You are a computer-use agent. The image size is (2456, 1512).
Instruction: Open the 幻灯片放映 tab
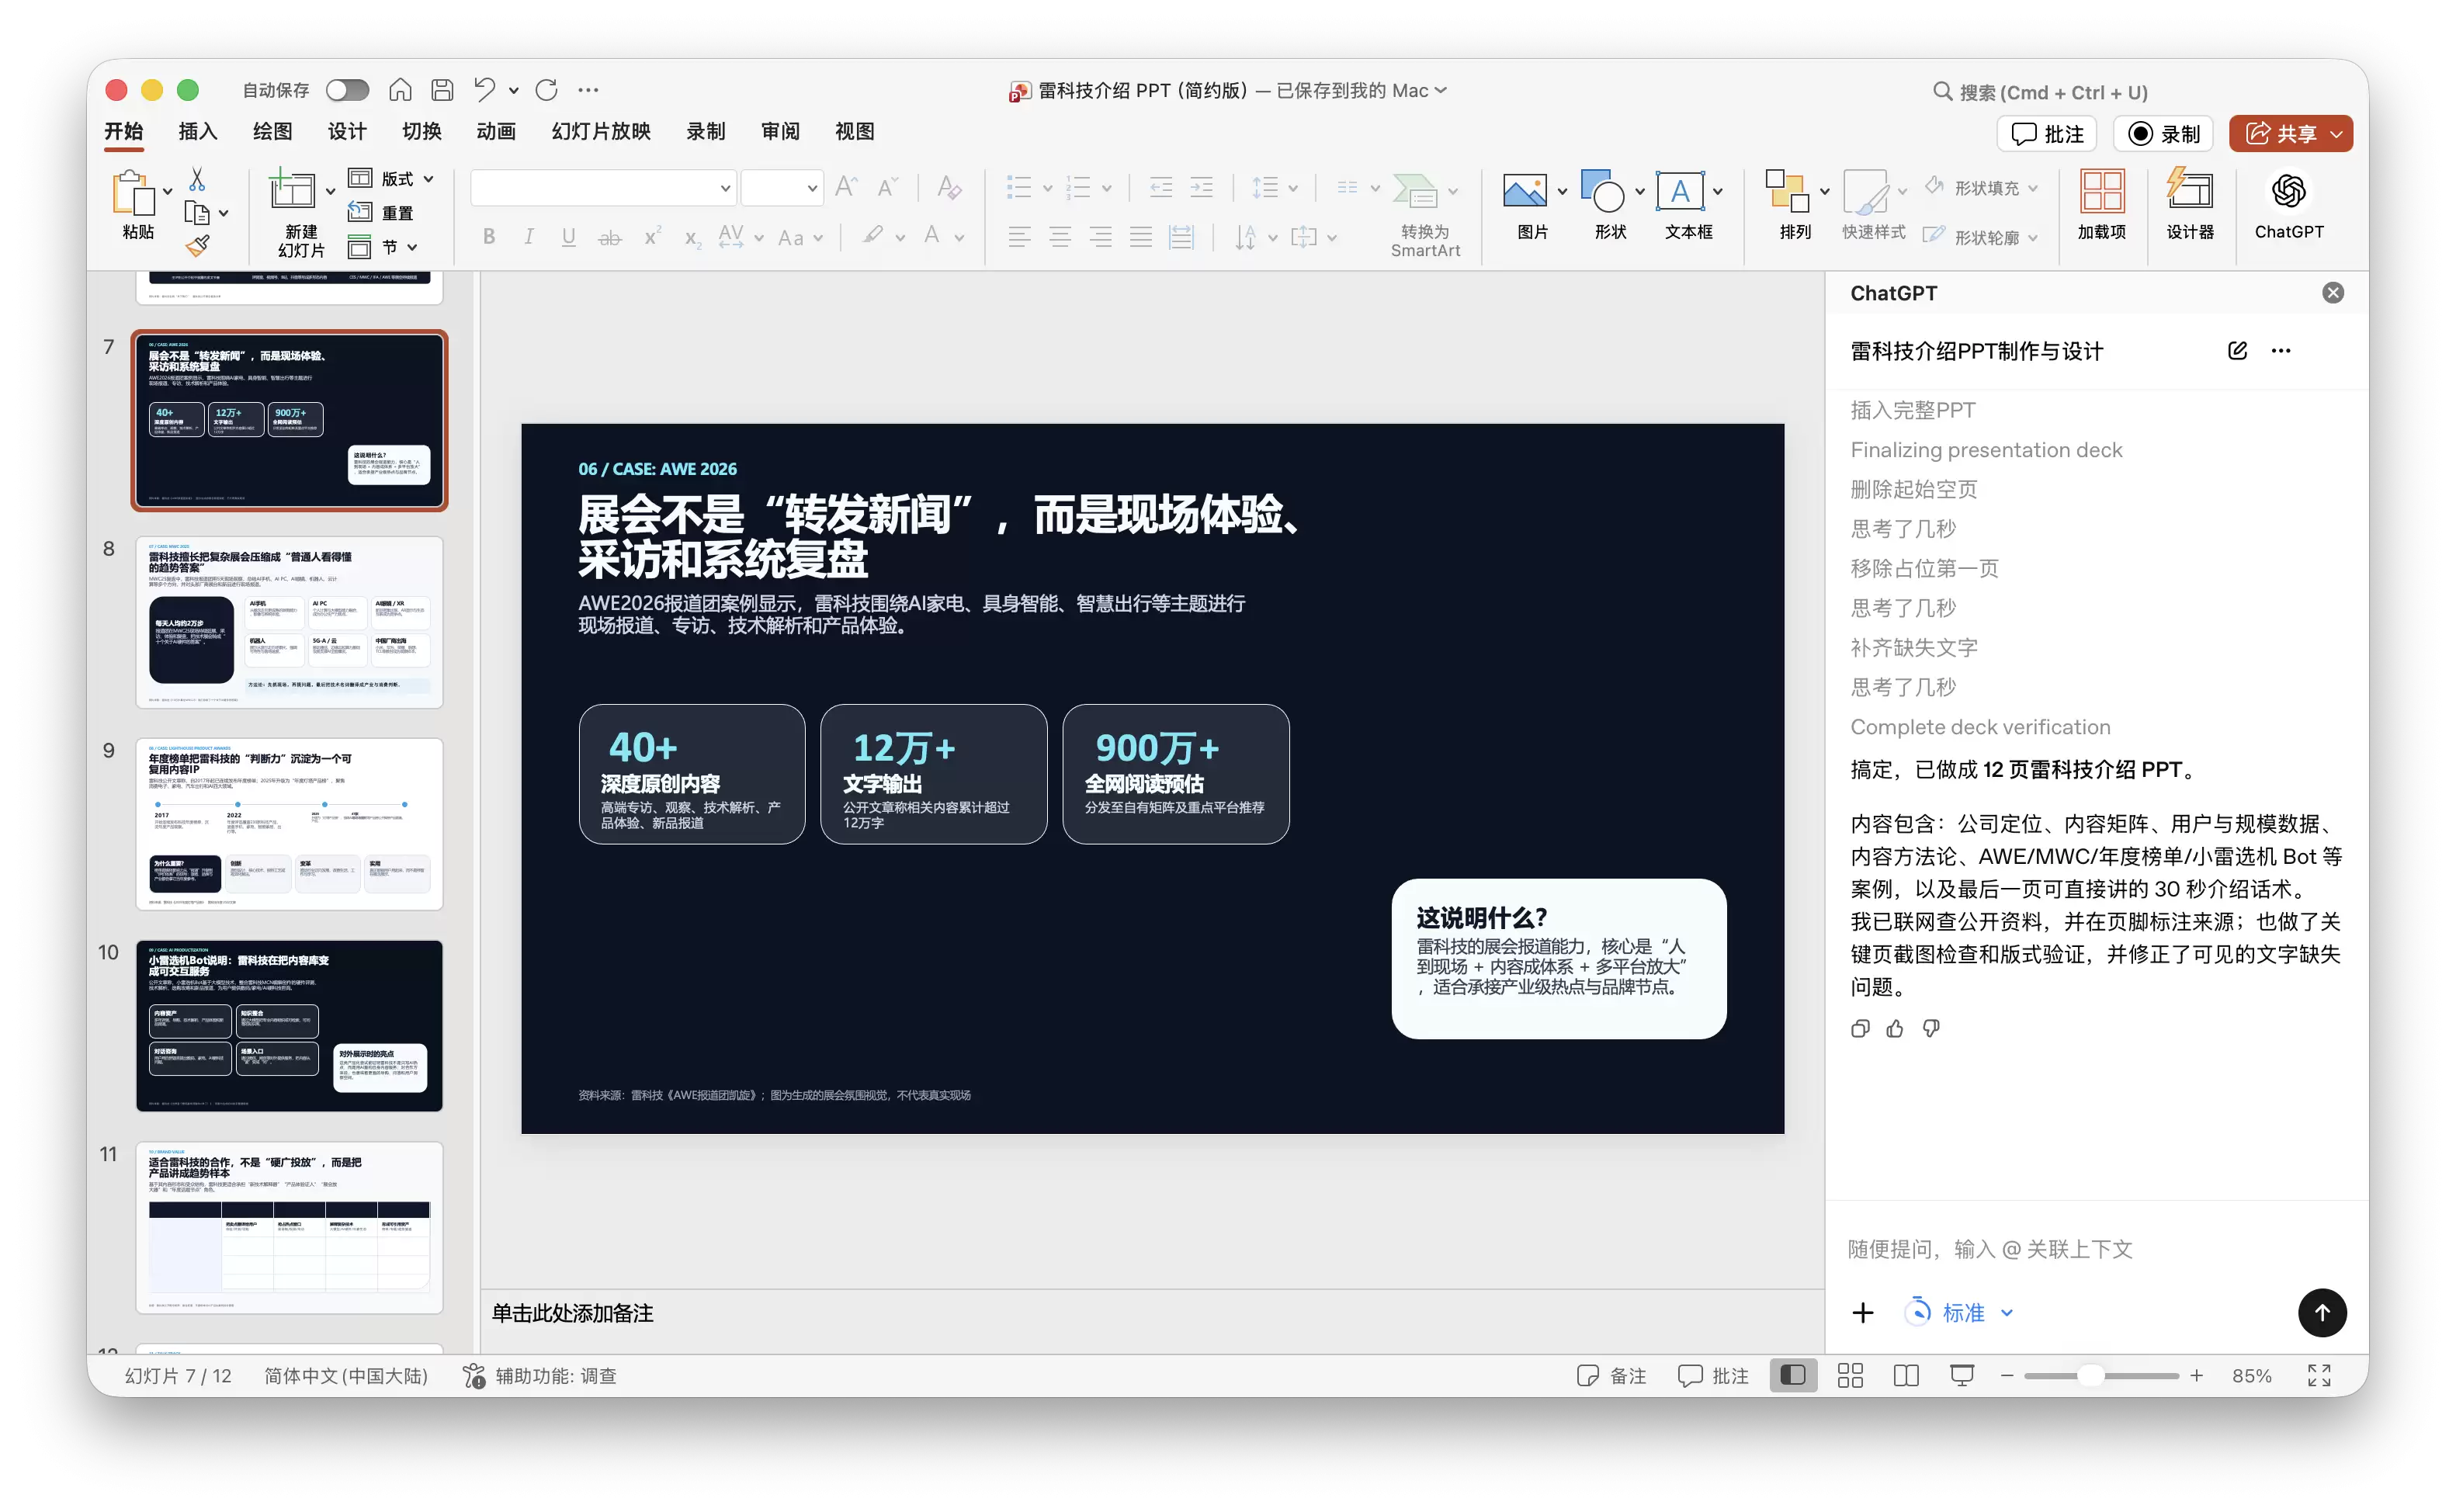(x=600, y=131)
